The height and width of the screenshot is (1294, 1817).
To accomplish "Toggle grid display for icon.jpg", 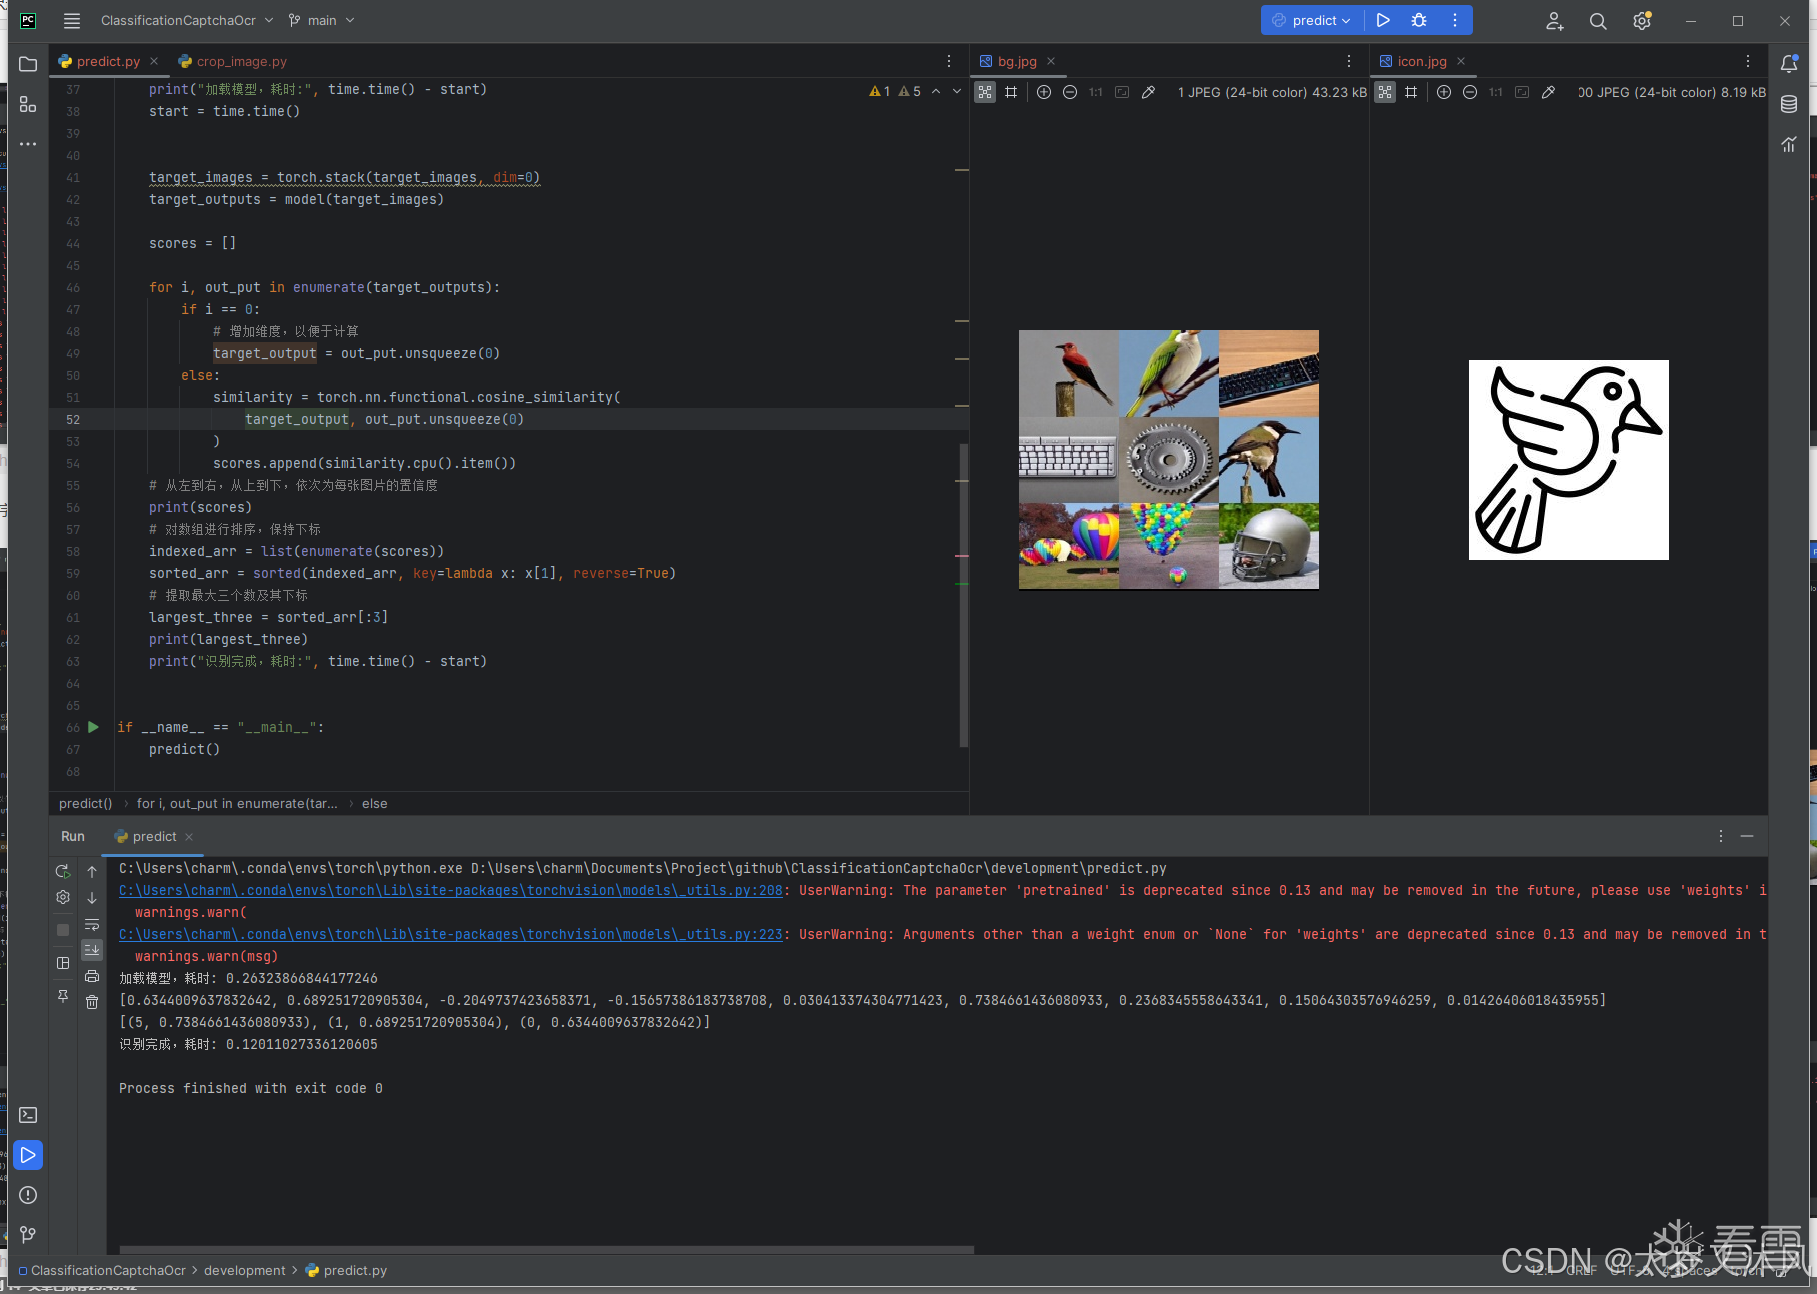I will 1411,92.
